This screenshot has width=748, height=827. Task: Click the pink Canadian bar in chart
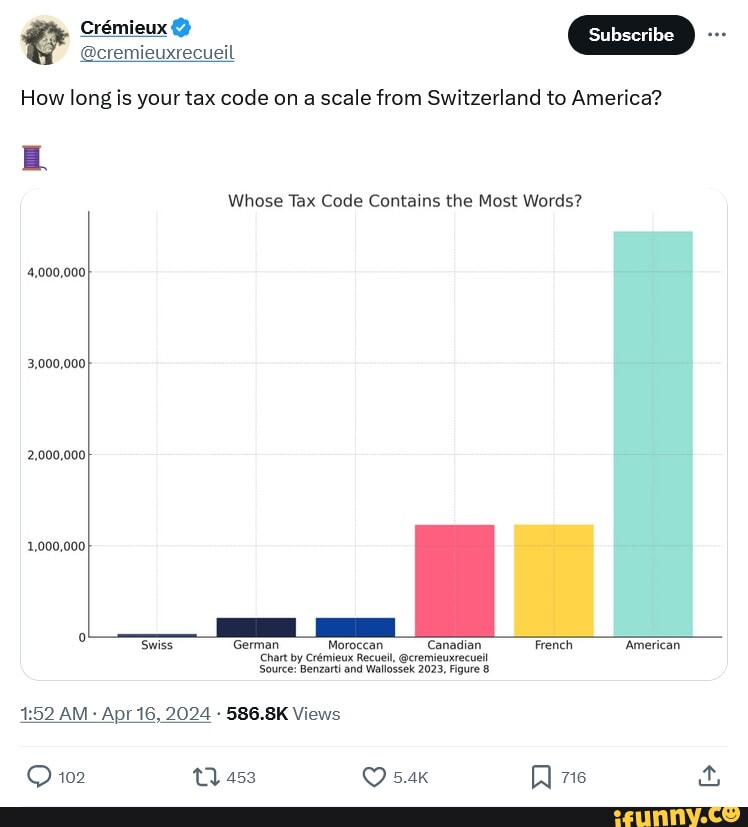(454, 580)
